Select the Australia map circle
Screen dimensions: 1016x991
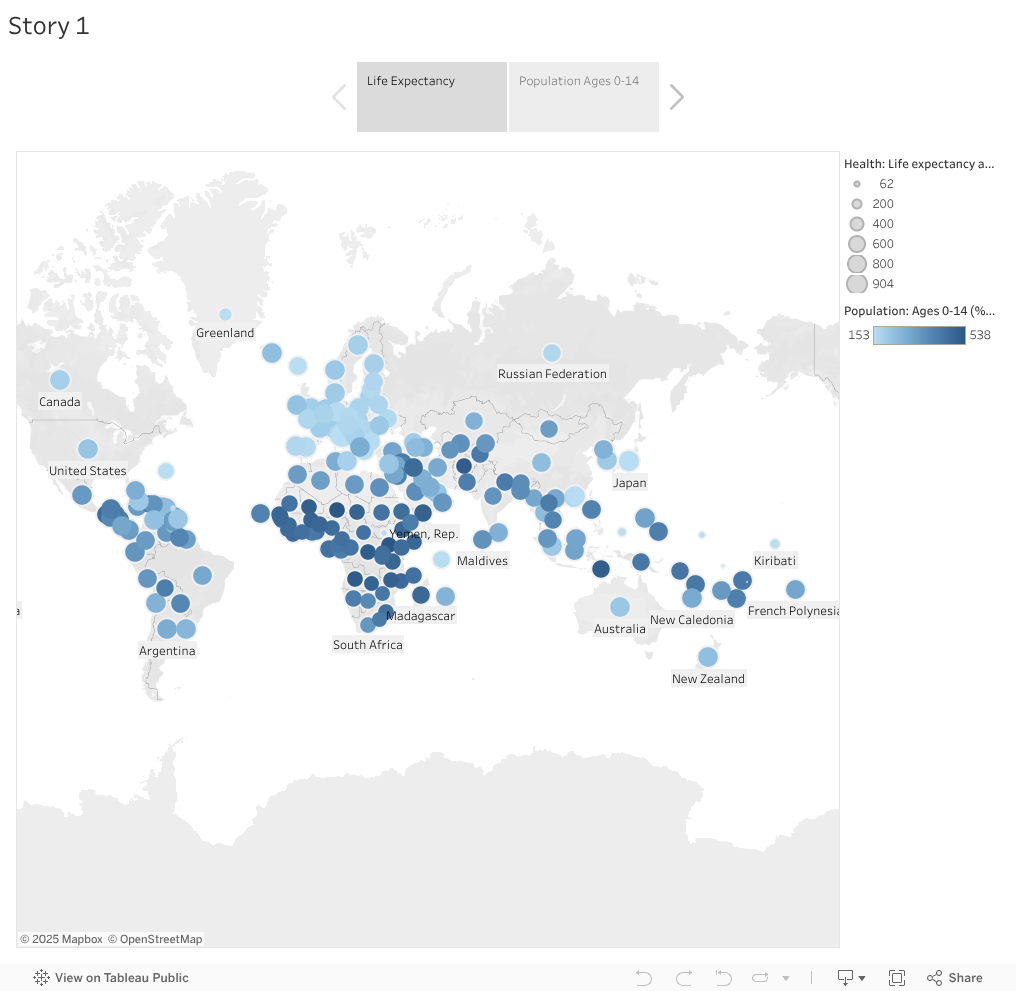(x=620, y=607)
